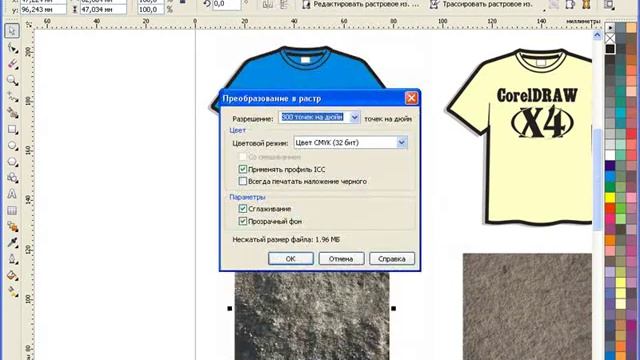640x360 pixels.
Task: Select the dark stone texture under dialog
Action: click(312, 316)
